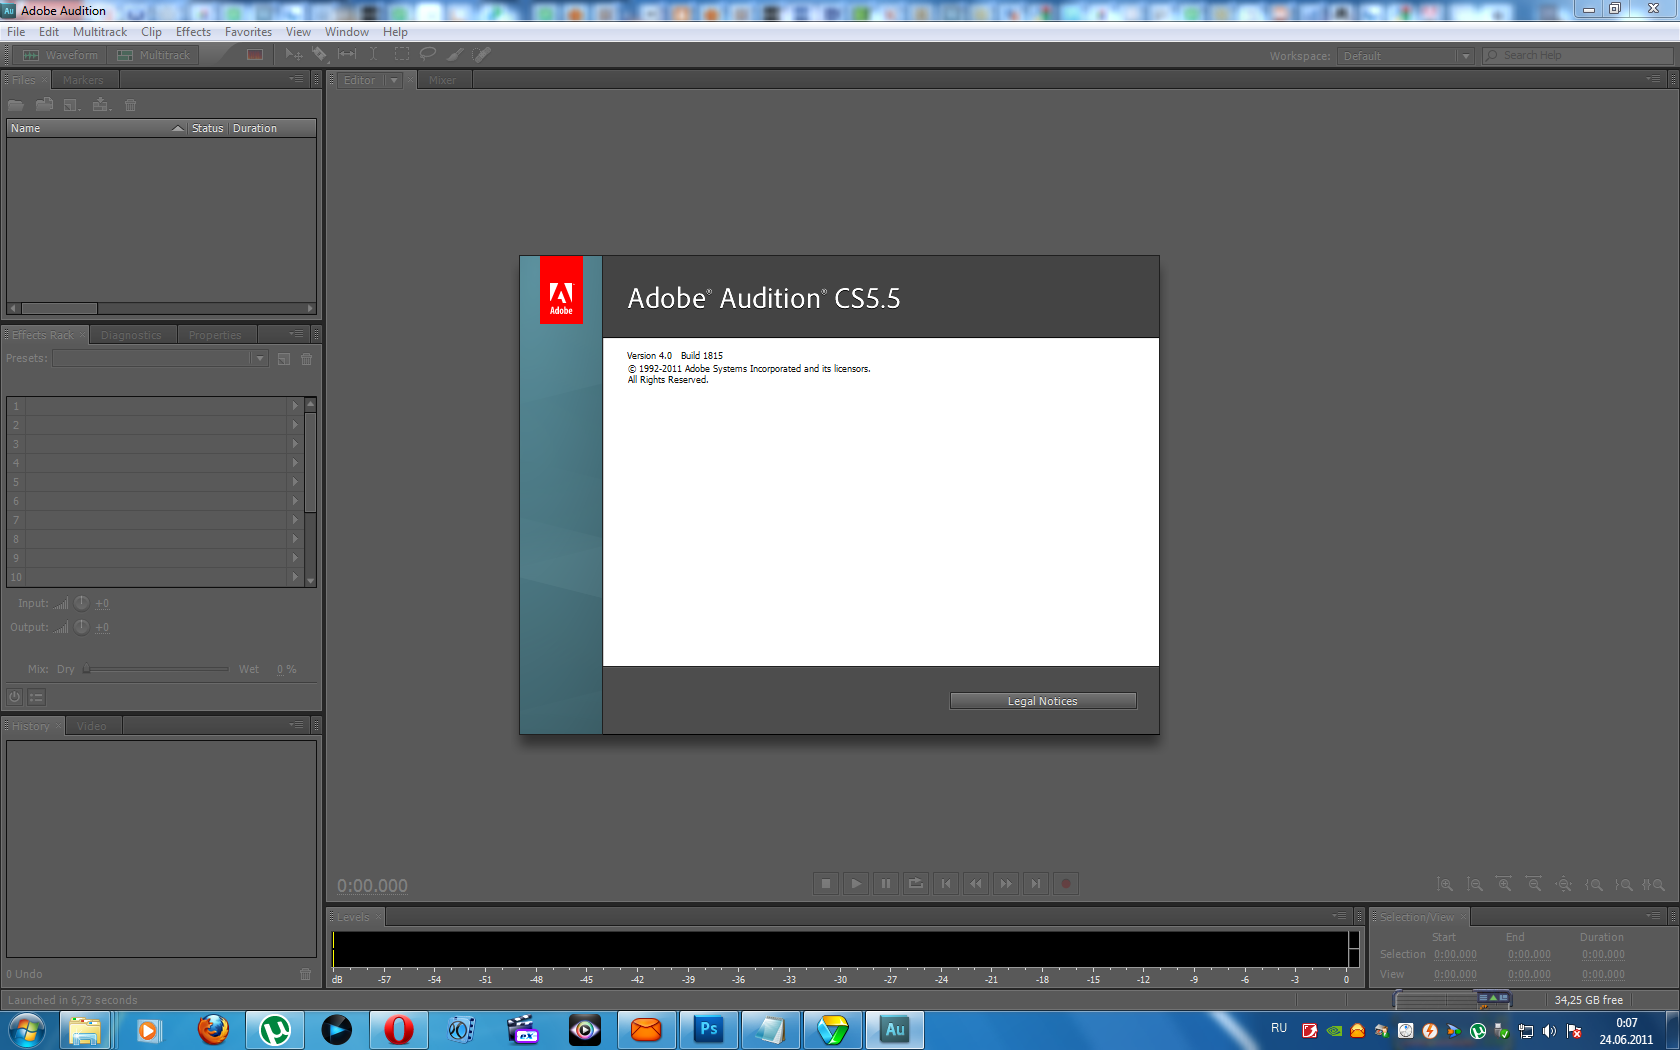The width and height of the screenshot is (1680, 1050).
Task: Switch to the Video tab
Action: (x=91, y=726)
